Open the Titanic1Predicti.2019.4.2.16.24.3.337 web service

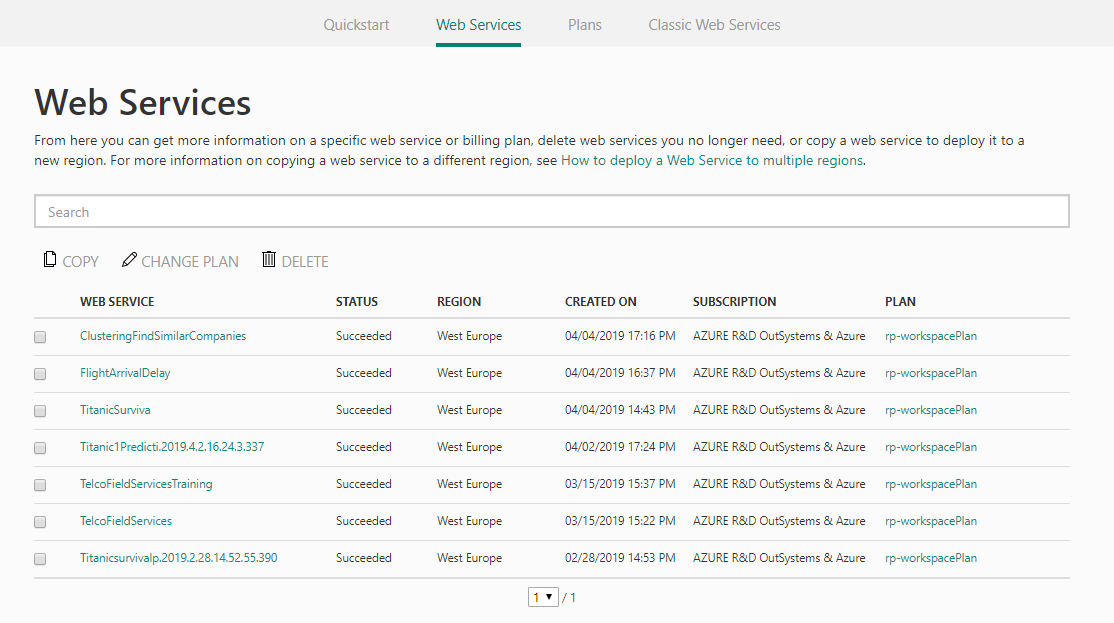(x=172, y=447)
